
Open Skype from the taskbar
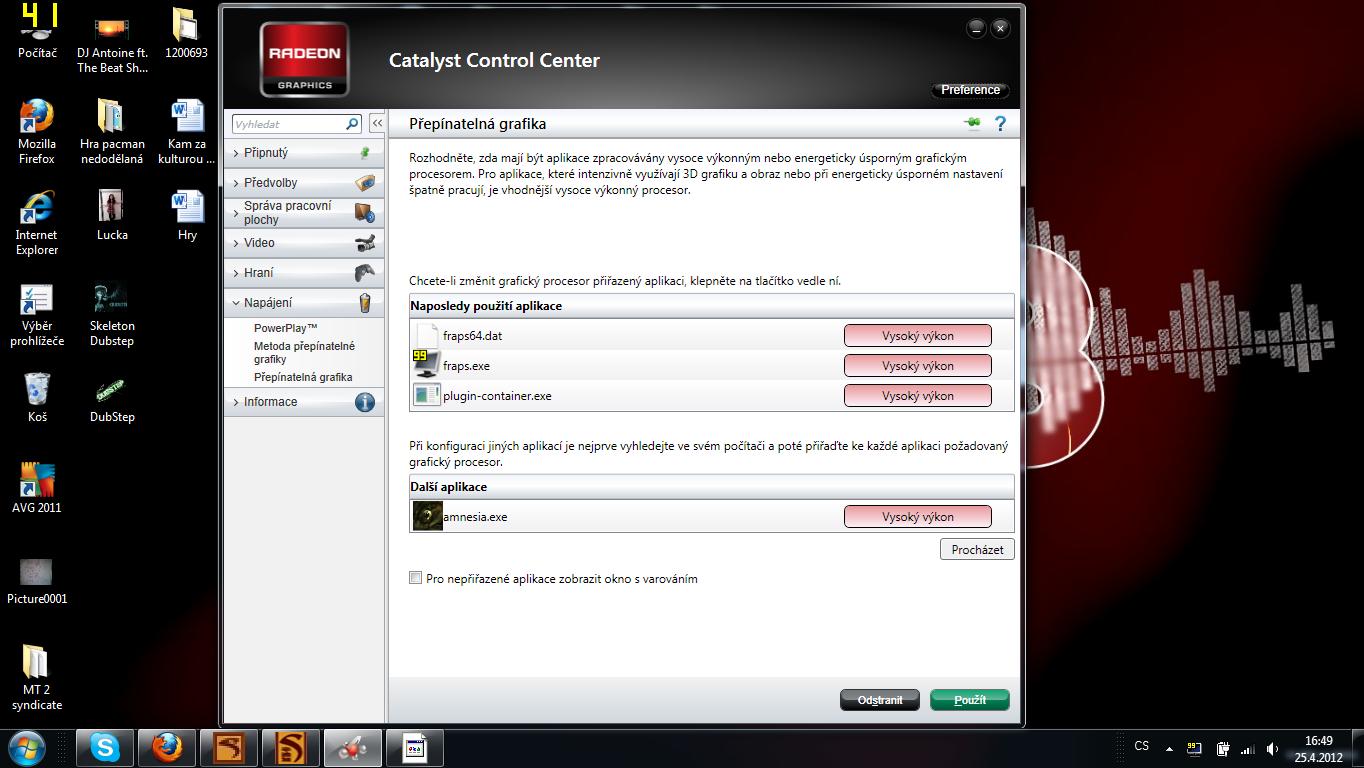coord(105,747)
